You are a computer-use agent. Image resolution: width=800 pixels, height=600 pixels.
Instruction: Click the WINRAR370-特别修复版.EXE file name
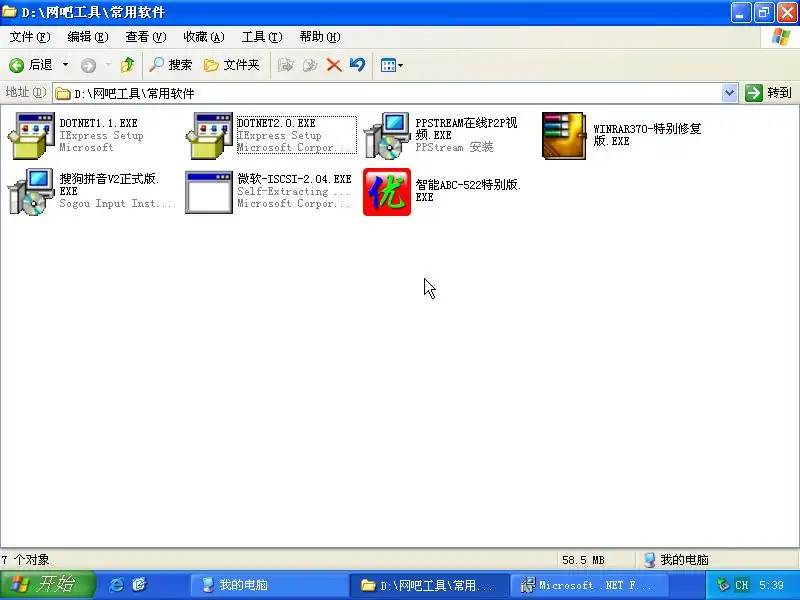647,135
